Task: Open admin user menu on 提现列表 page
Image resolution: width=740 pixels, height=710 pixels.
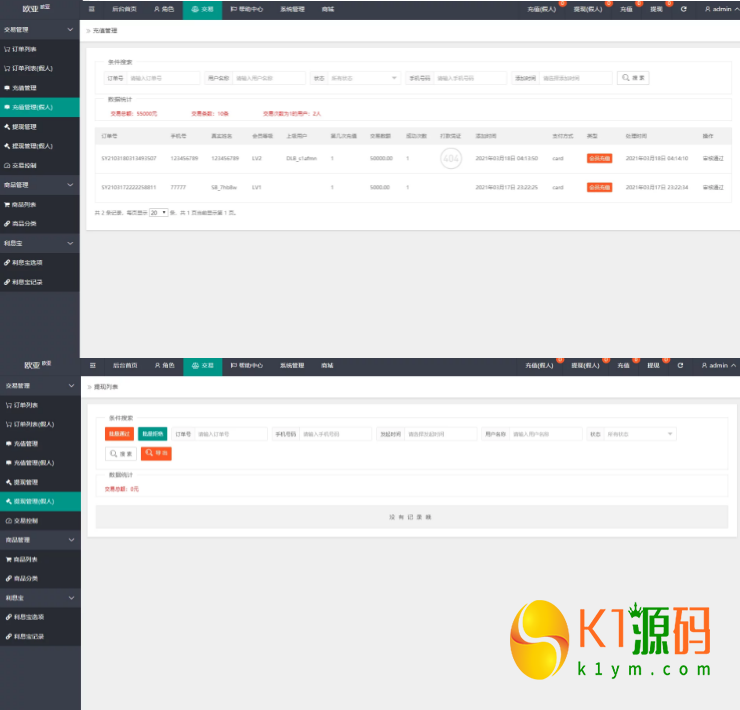Action: [x=718, y=365]
